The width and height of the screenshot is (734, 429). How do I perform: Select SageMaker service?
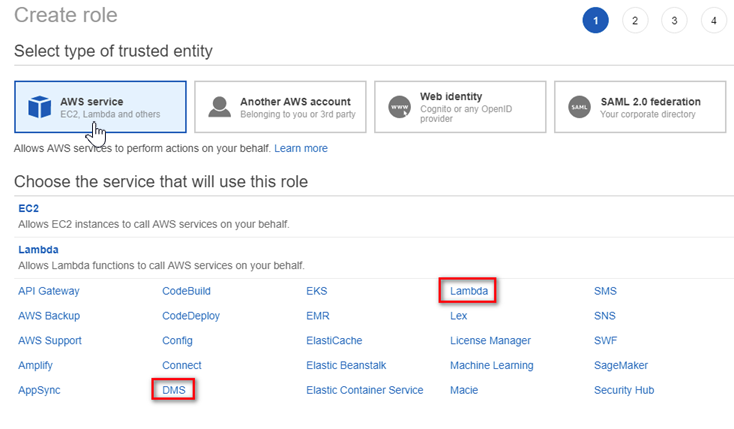tap(621, 365)
